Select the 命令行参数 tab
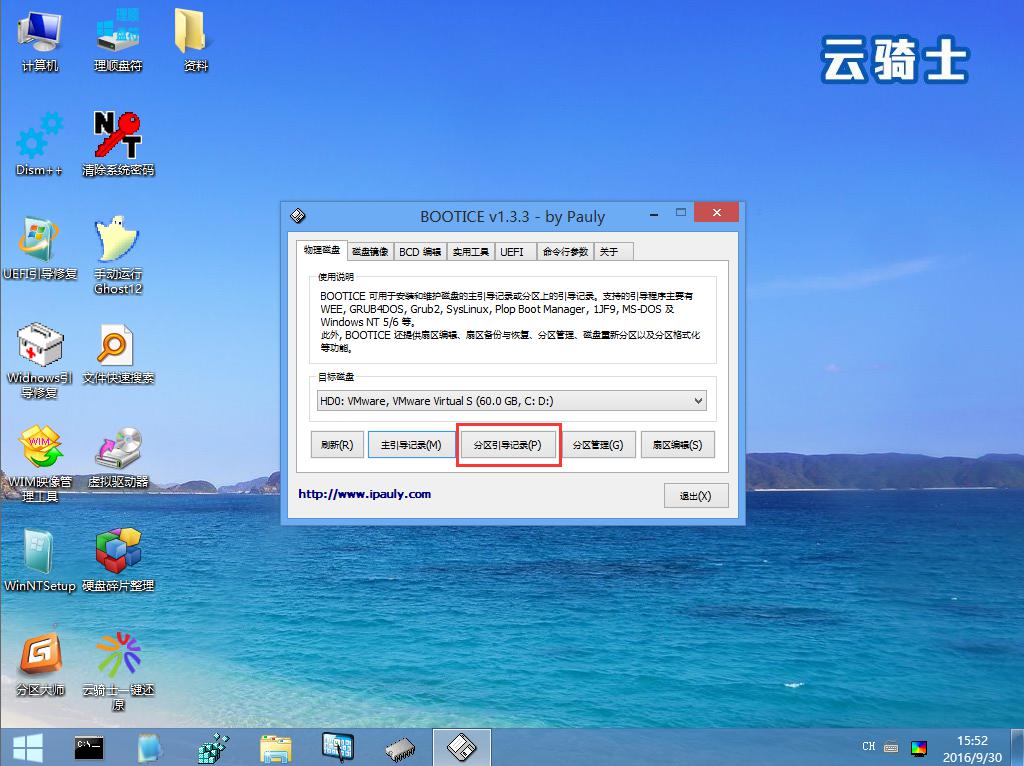 tap(565, 252)
